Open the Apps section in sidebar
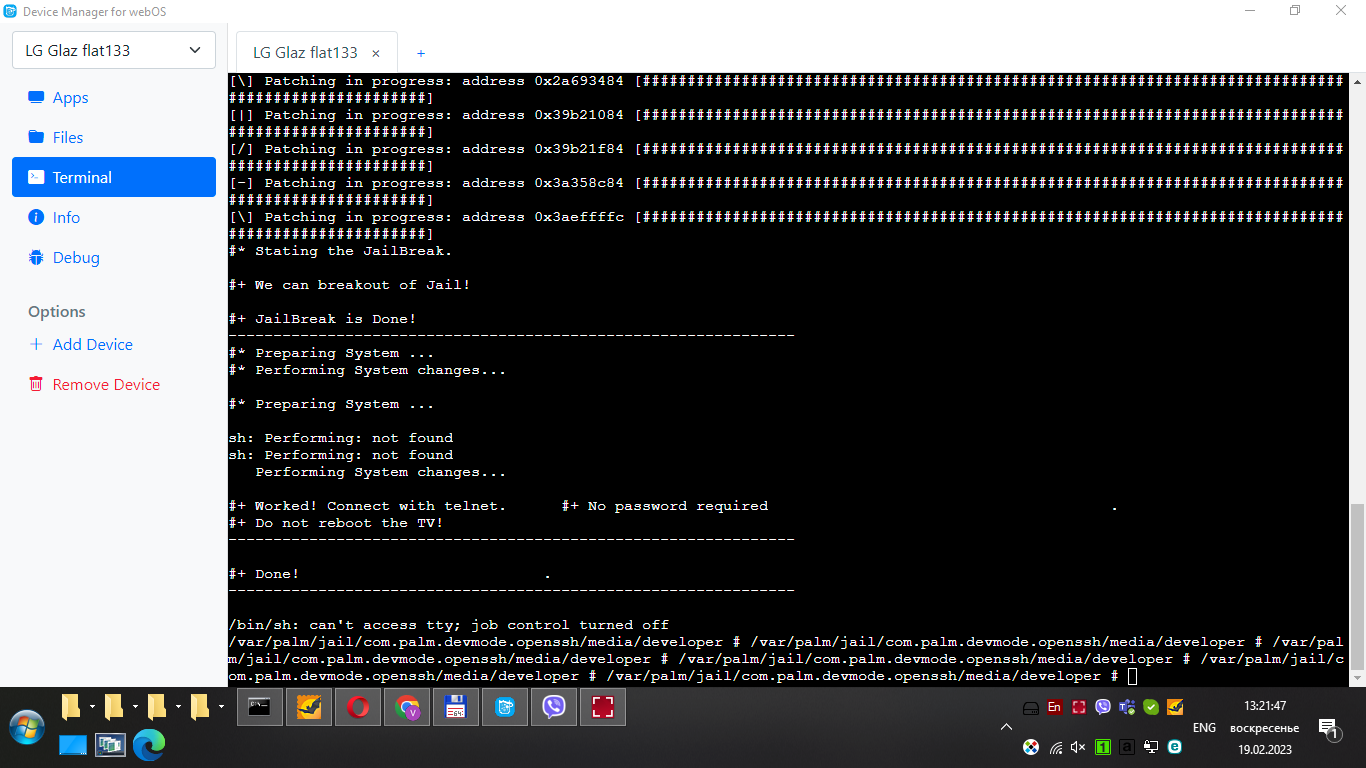 pyautogui.click(x=70, y=98)
